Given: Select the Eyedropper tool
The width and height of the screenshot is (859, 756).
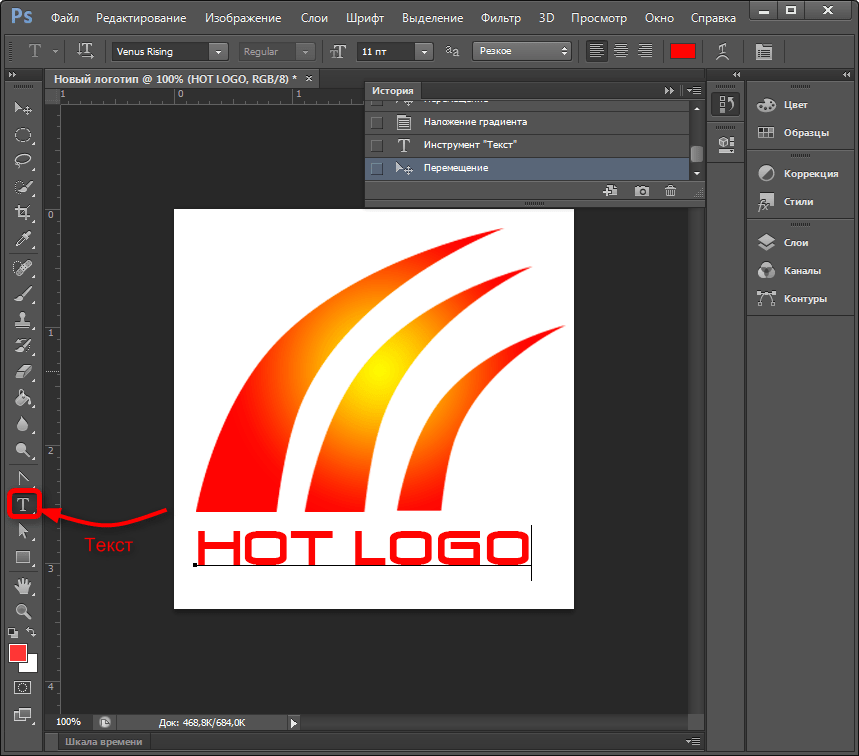Looking at the screenshot, I should coord(22,240).
